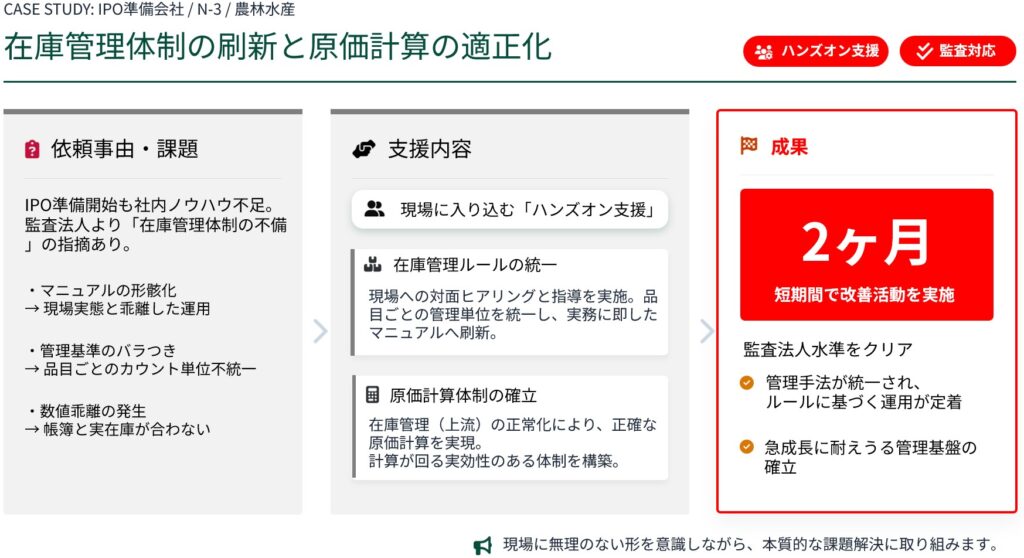Click the handshake icon beside 支援内容
1024x558 pixels.
(363, 150)
